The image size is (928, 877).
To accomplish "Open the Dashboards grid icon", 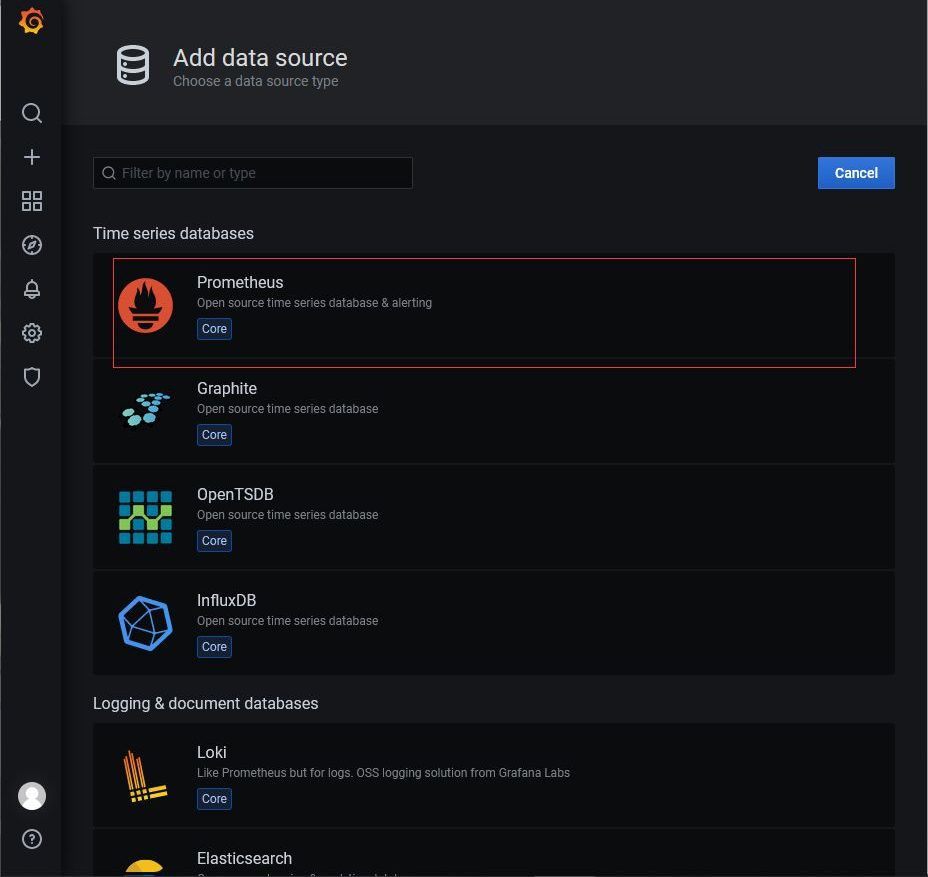I will tap(32, 201).
